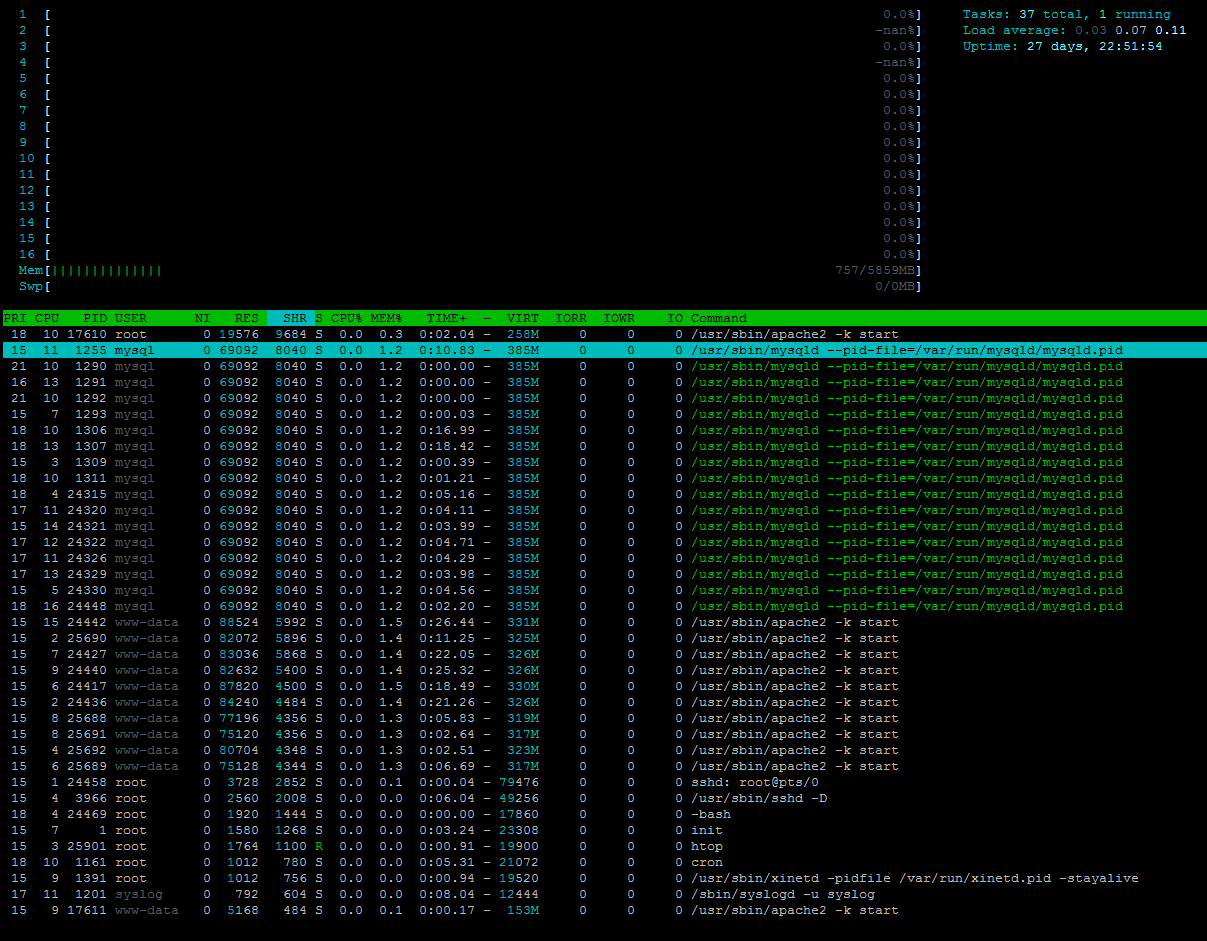The height and width of the screenshot is (941, 1207).
Task: Select the apache2 row with PID 25689
Action: (603, 766)
